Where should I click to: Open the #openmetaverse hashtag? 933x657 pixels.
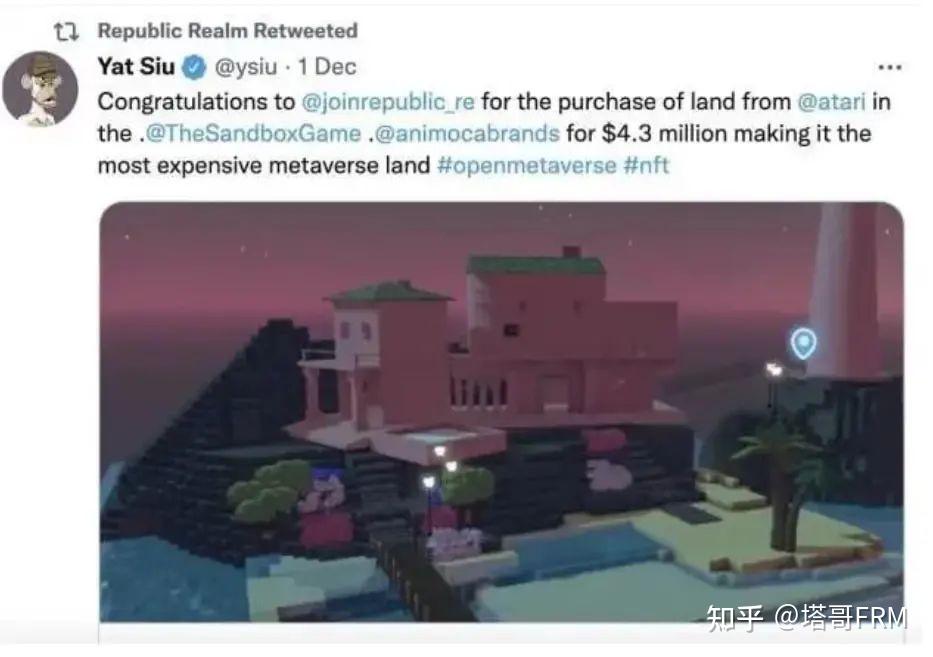pos(527,165)
